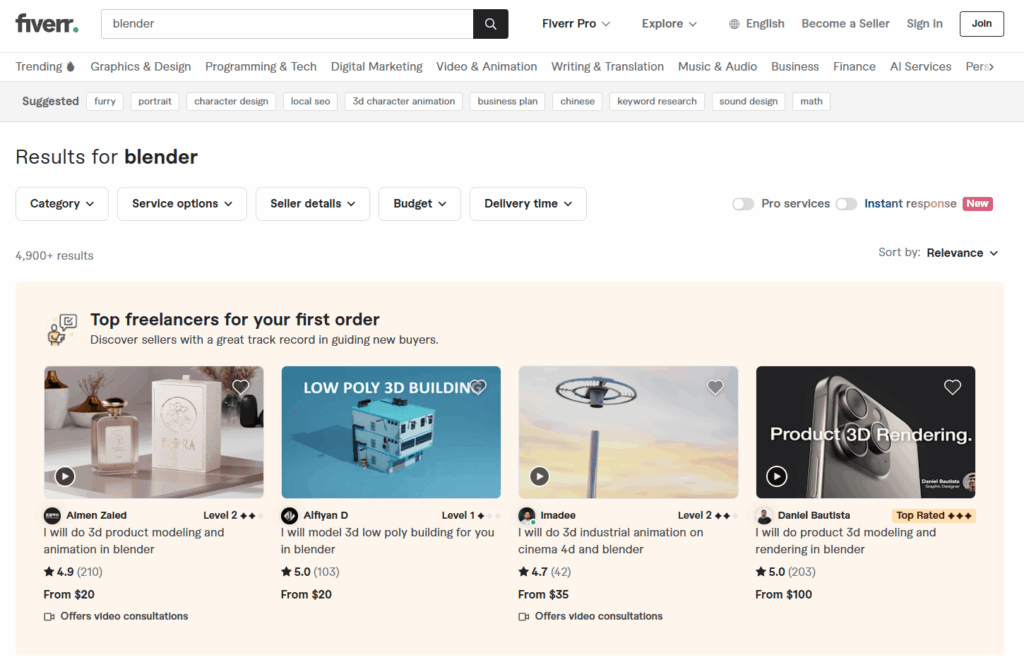The width and height of the screenshot is (1024, 662).
Task: Click the Join button
Action: click(x=981, y=23)
